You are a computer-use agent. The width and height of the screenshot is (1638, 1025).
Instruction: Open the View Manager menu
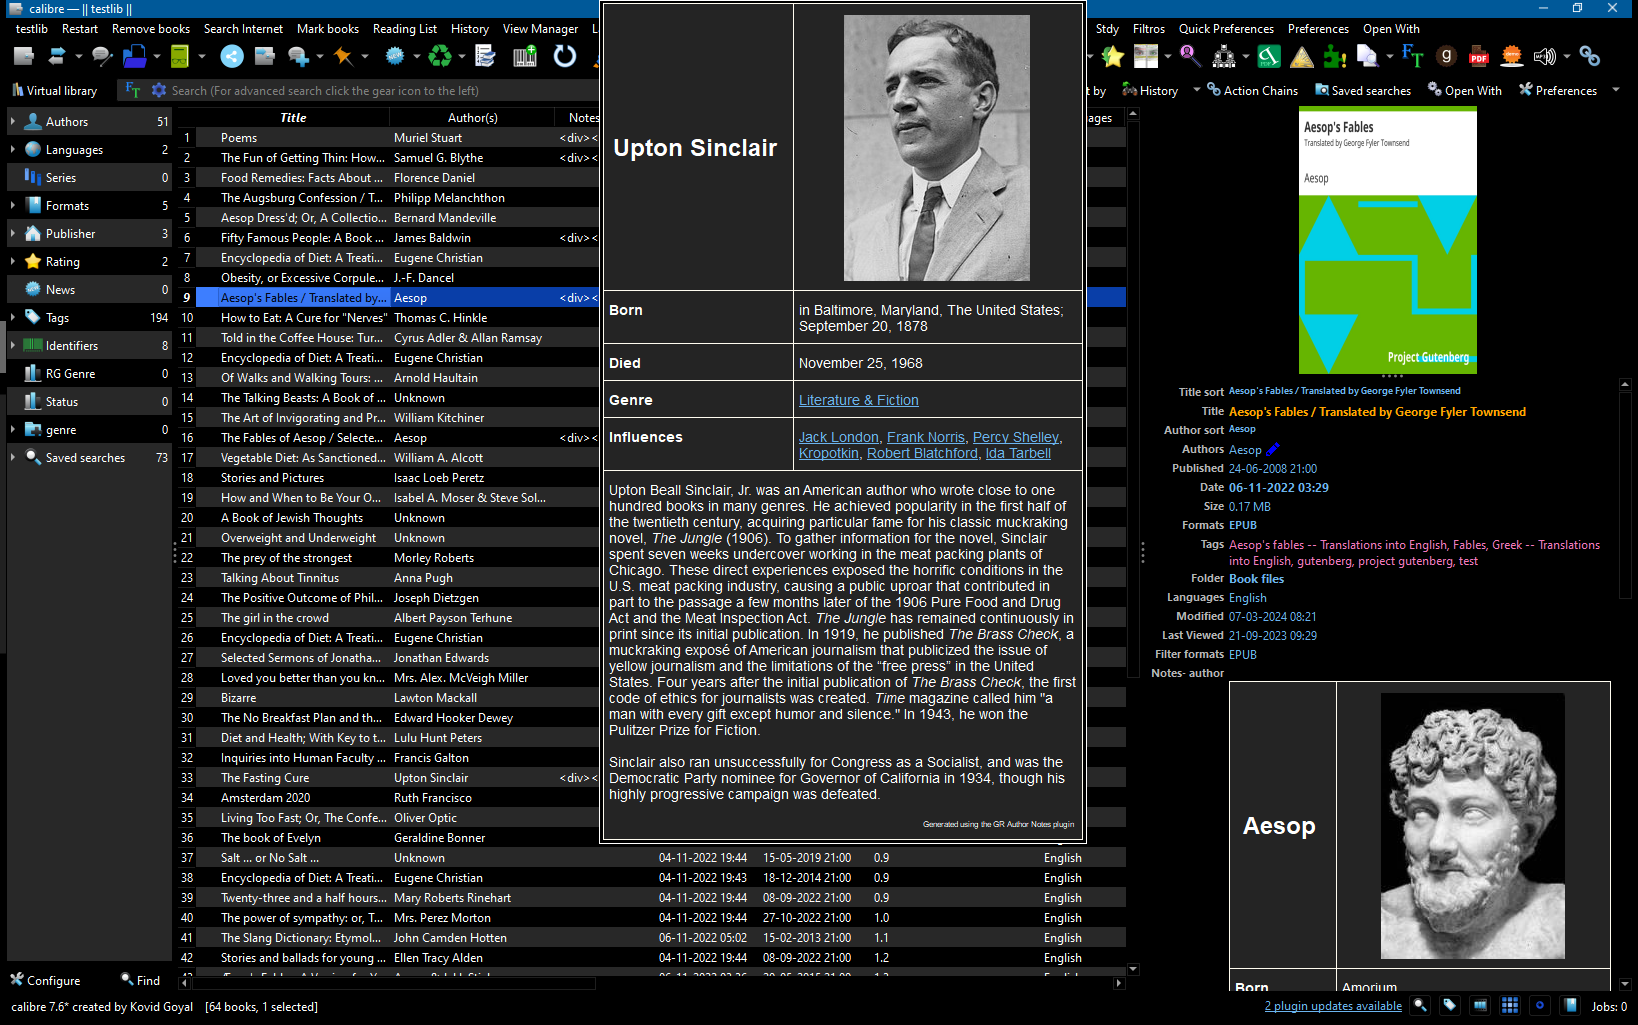click(x=540, y=29)
